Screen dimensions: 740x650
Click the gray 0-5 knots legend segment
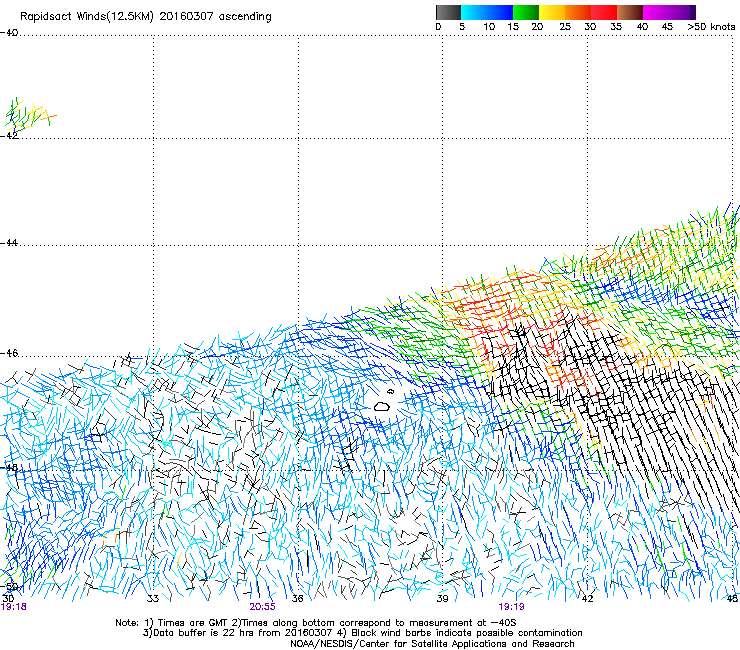[448, 12]
